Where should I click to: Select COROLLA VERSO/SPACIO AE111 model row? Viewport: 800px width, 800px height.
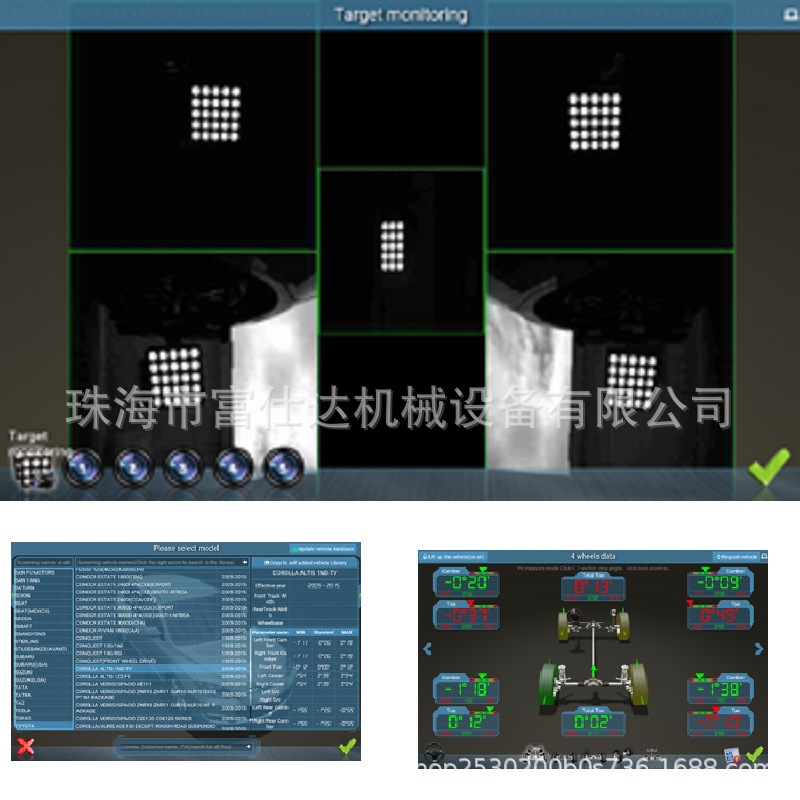[162, 684]
